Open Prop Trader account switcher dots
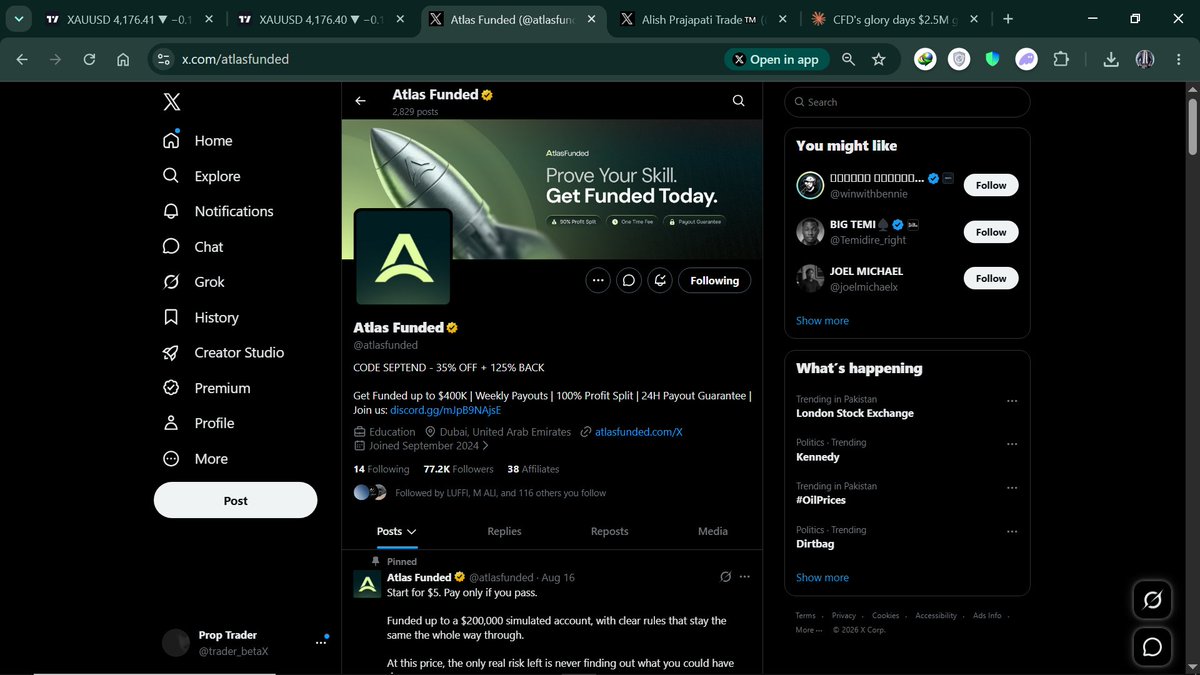1200x675 pixels. (x=321, y=642)
